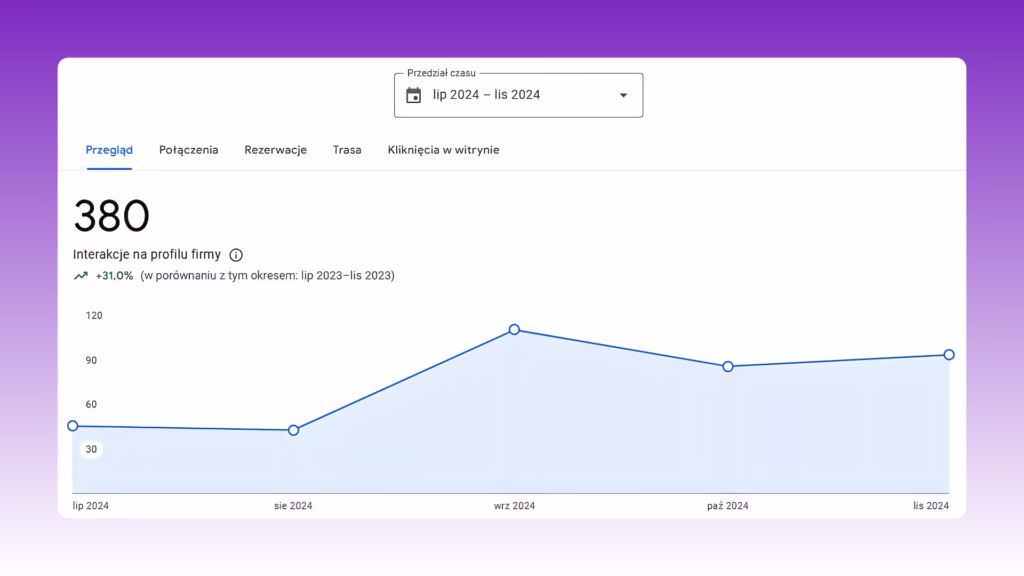Click the y-axis label 30
Viewport: 1024px width, 576px height.
91,449
